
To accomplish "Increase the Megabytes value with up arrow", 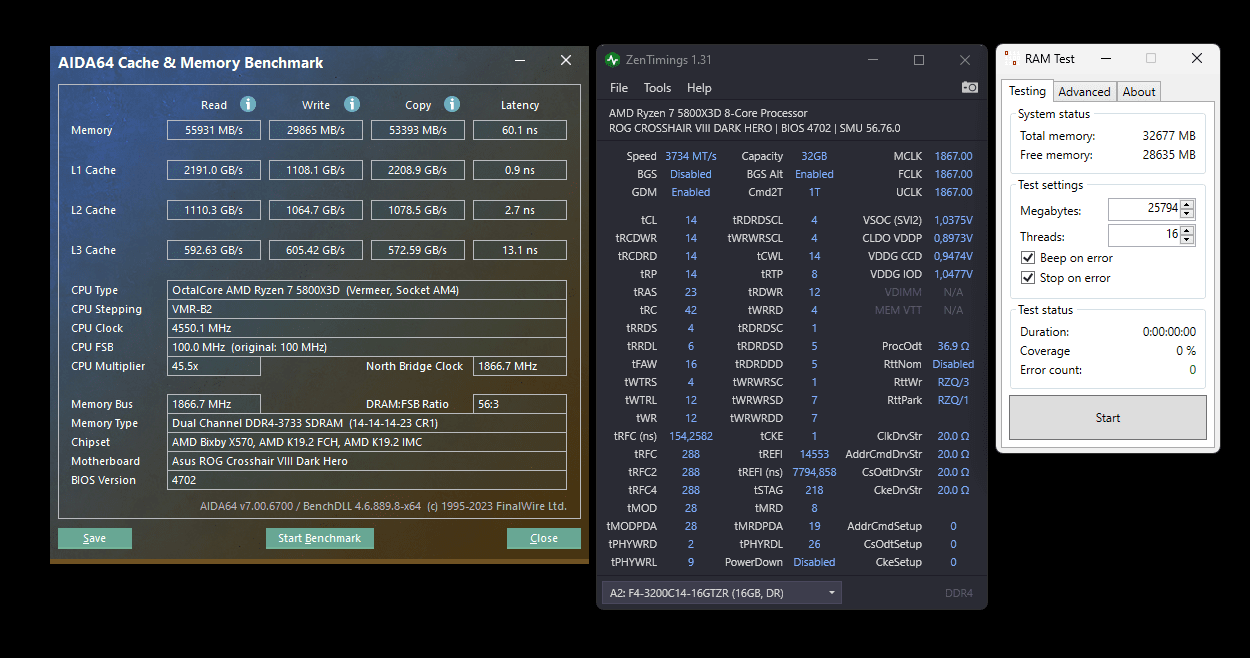I will coord(1187,205).
